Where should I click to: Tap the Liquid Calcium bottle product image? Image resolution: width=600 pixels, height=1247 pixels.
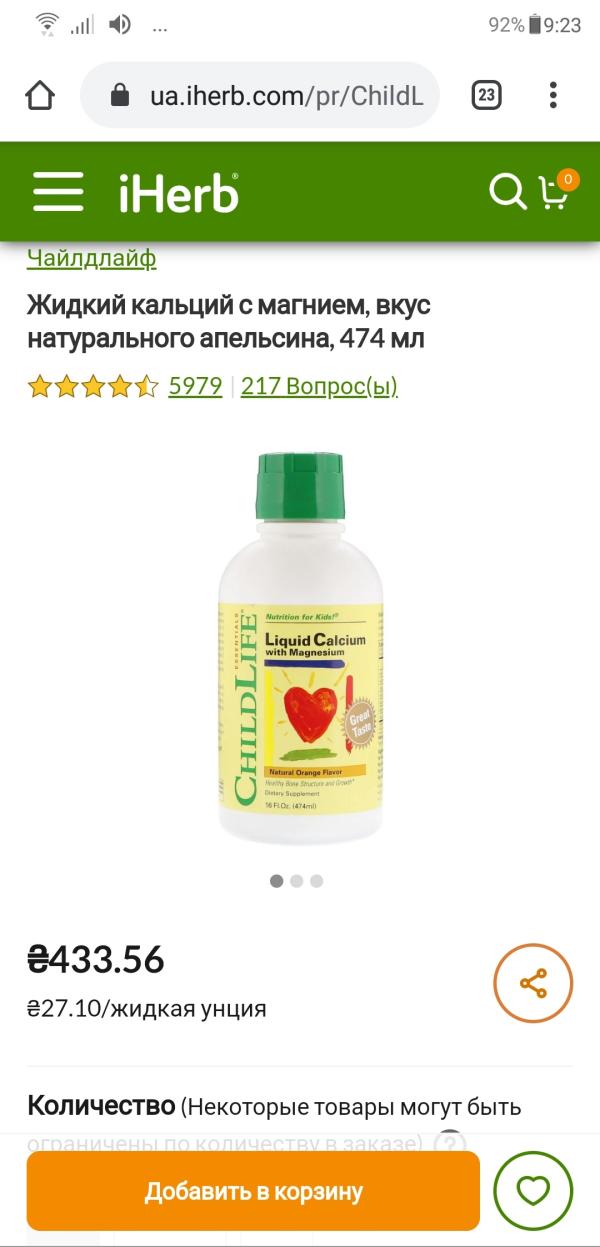300,647
